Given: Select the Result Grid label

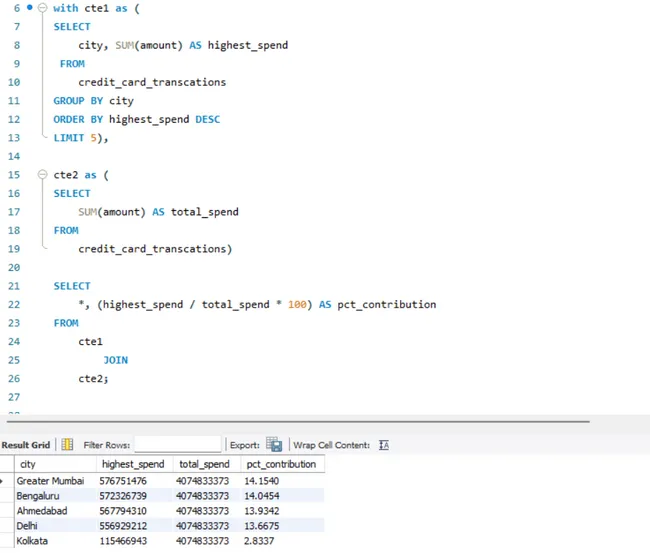Looking at the screenshot, I should 26,445.
